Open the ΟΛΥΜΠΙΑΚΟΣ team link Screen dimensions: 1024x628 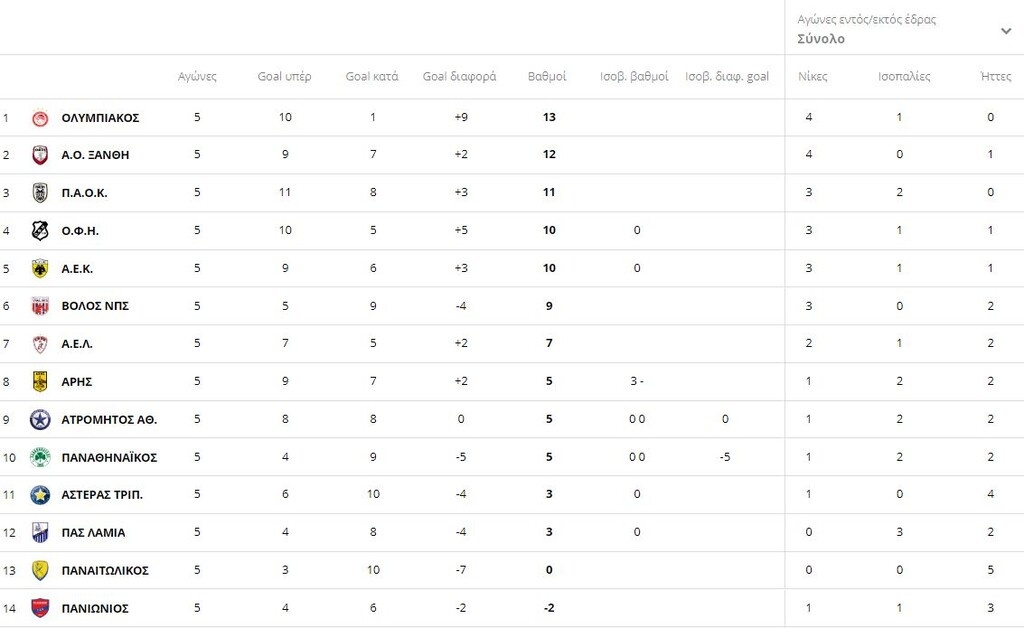point(100,118)
